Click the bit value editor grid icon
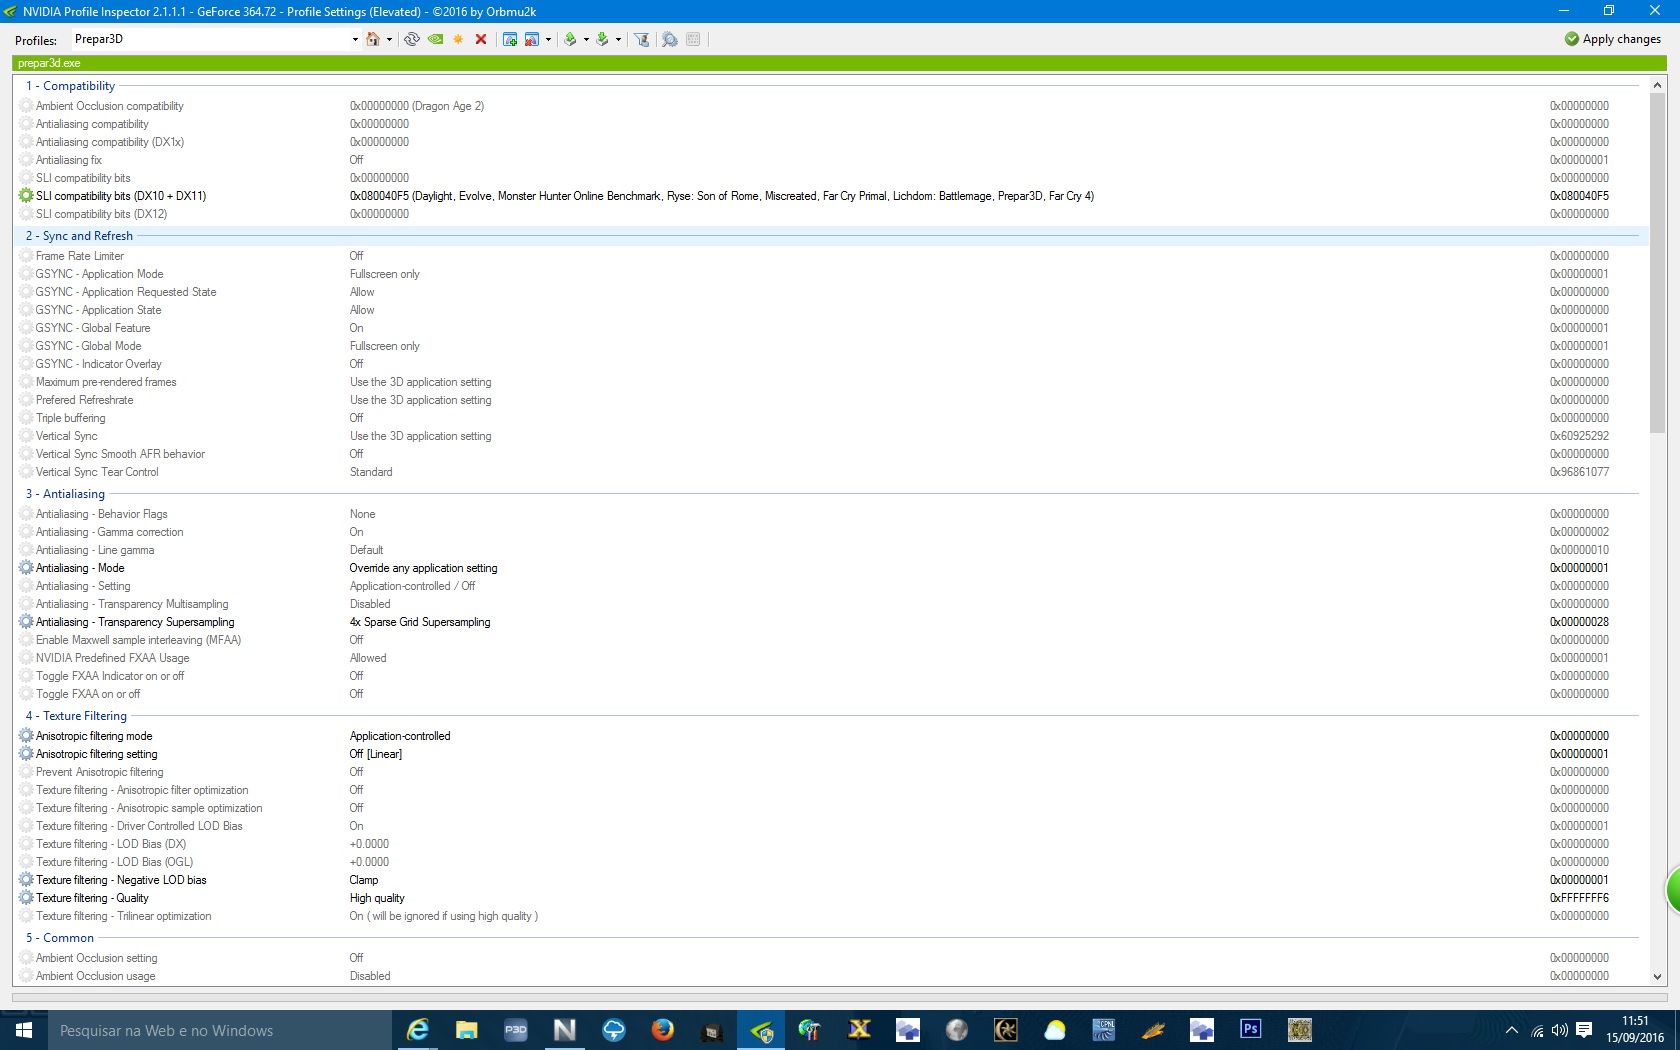 click(x=693, y=39)
